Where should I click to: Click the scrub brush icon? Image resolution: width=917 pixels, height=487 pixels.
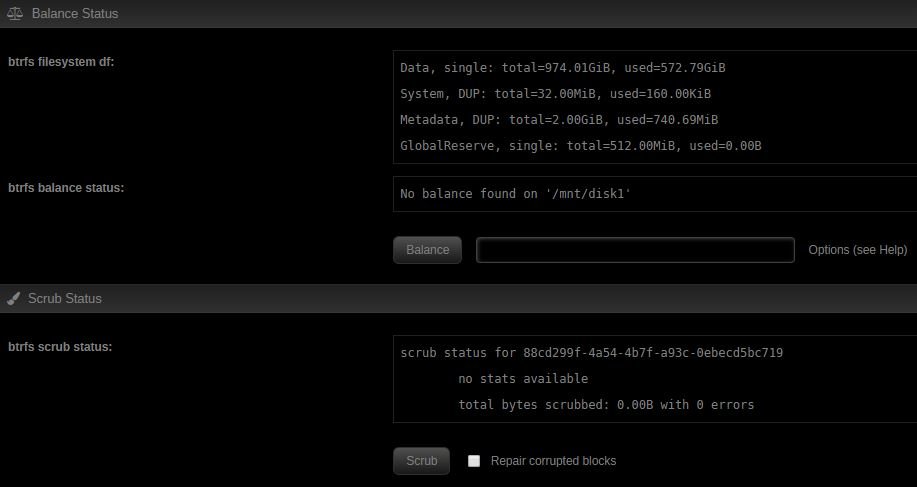tap(13, 299)
